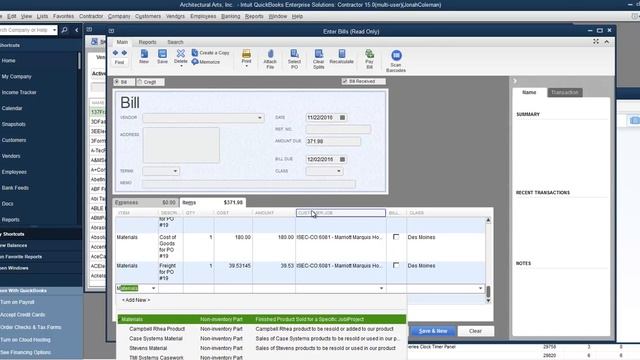This screenshot has width=640, height=360.
Task: Switch to the Search ribbon tab
Action: click(x=175, y=42)
